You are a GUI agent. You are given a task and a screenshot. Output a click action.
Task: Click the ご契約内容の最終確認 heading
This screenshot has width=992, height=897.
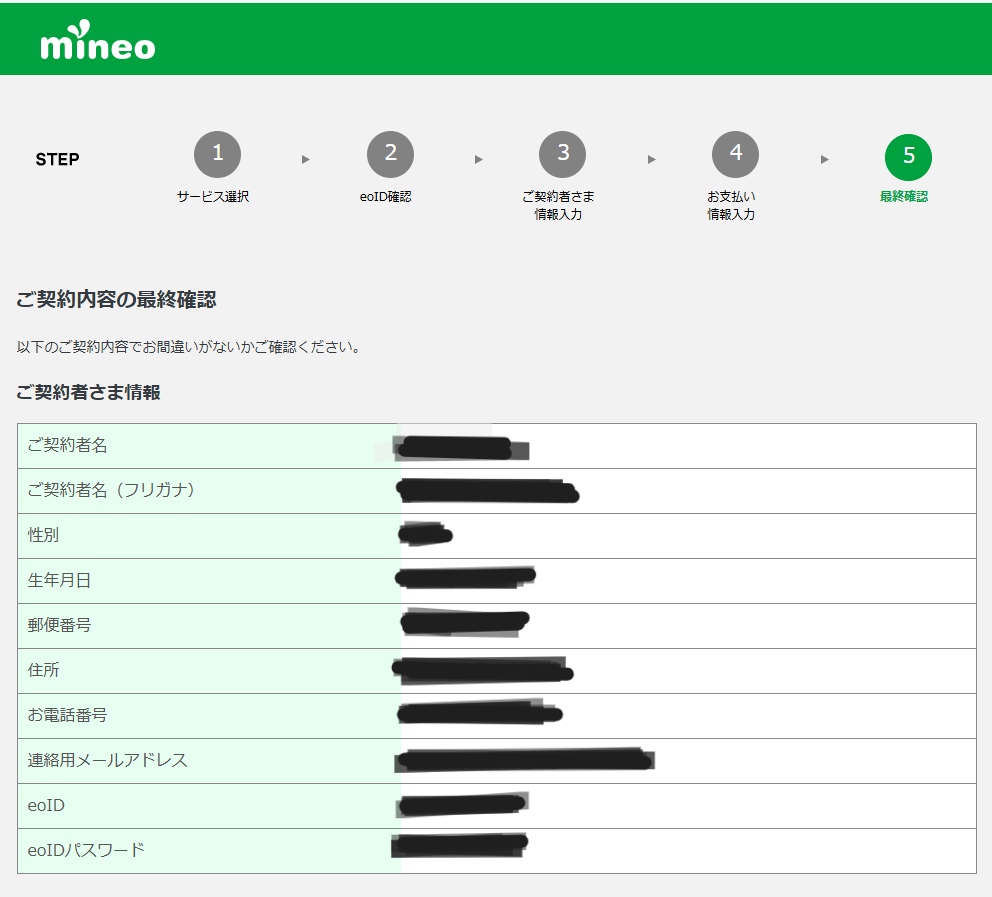(x=116, y=299)
